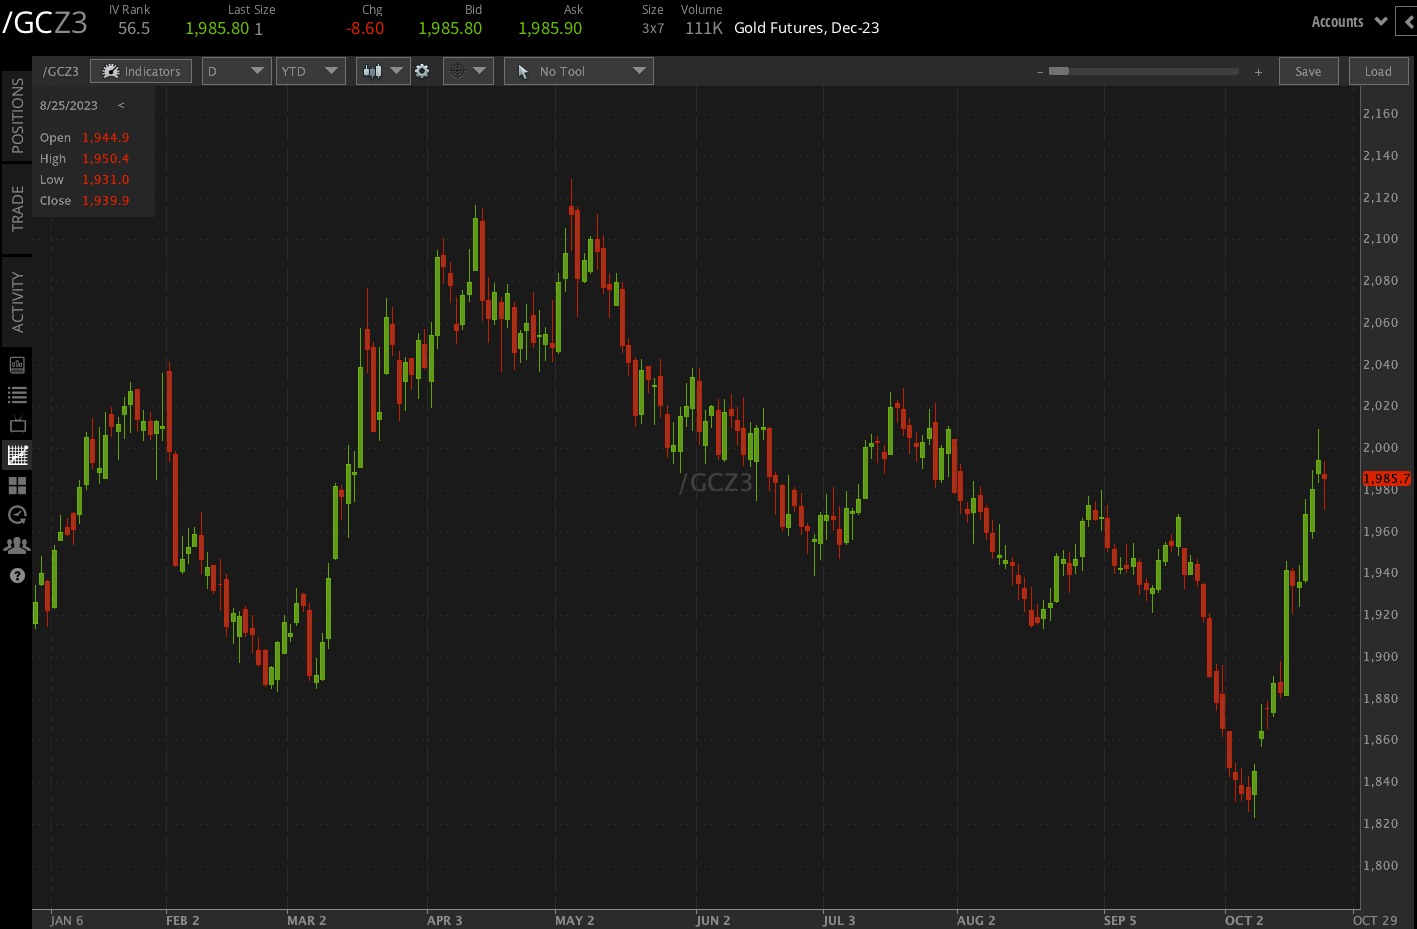Click the 2,160 price axis label

1381,114
